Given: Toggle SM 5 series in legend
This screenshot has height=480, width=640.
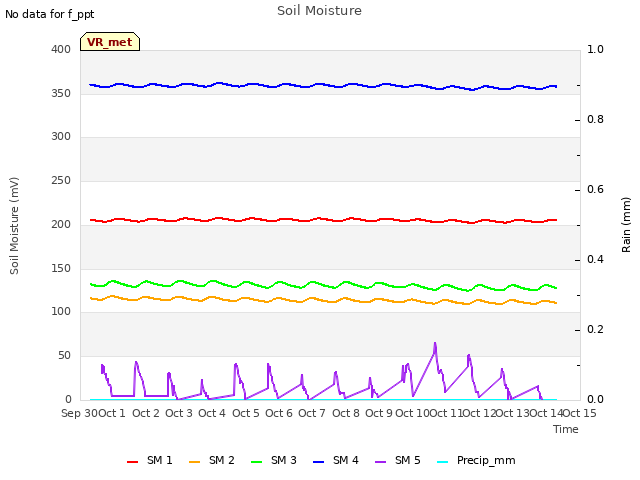Looking at the screenshot, I should click(398, 460).
